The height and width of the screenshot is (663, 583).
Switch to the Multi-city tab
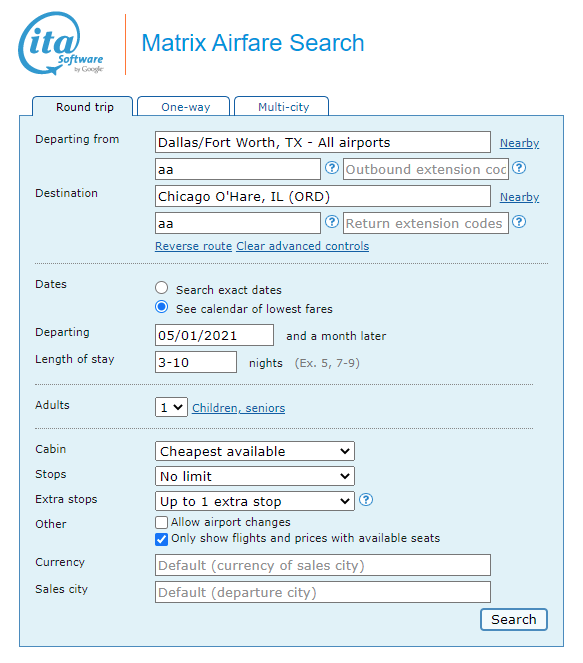(x=282, y=107)
